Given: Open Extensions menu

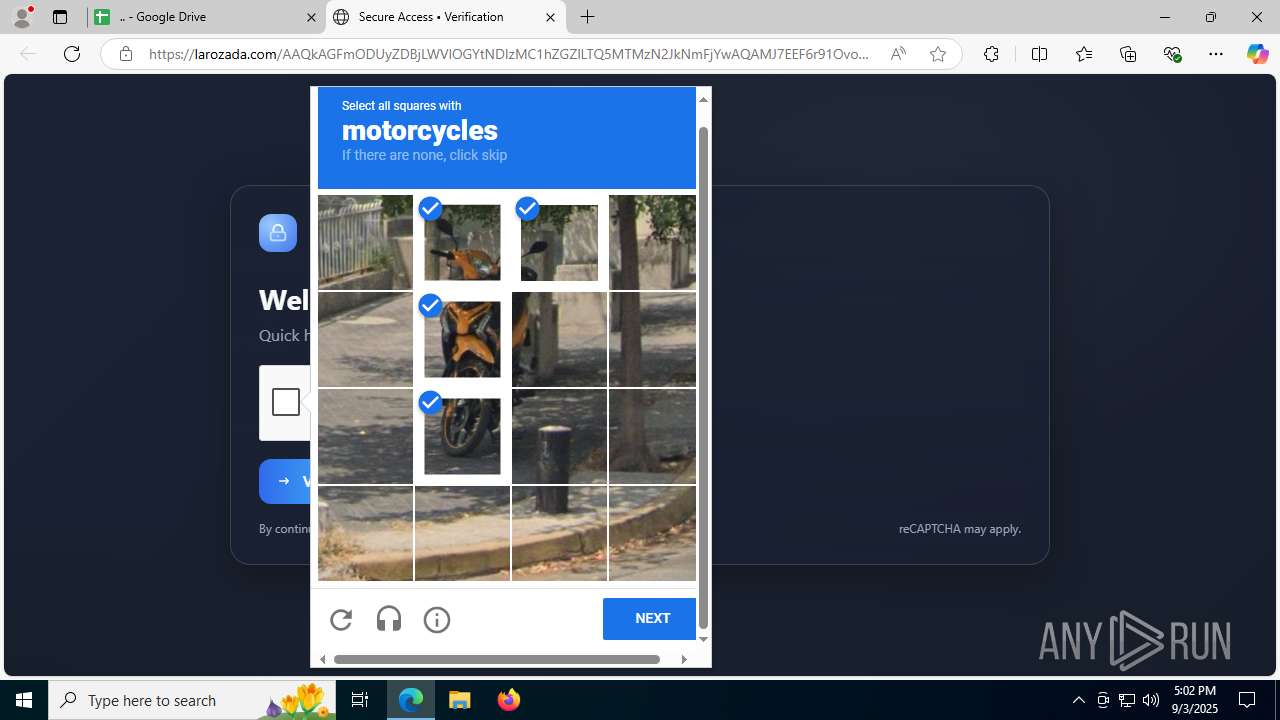Looking at the screenshot, I should click(x=991, y=54).
